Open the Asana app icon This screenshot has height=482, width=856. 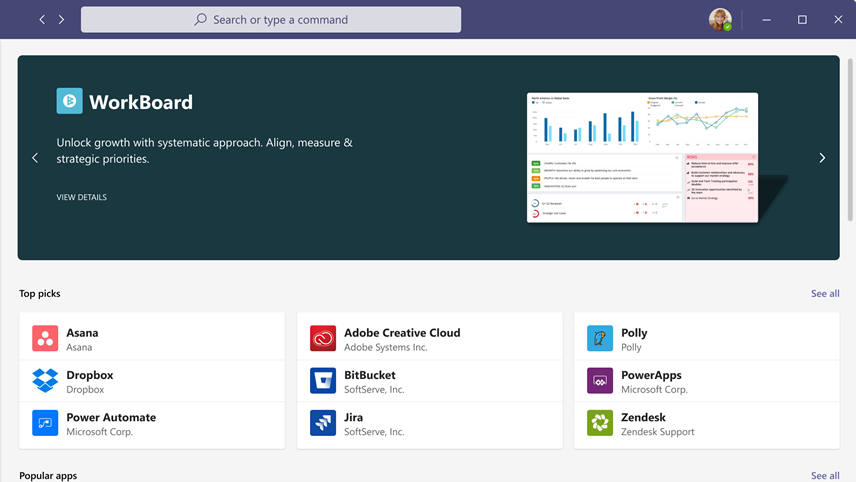coord(45,338)
